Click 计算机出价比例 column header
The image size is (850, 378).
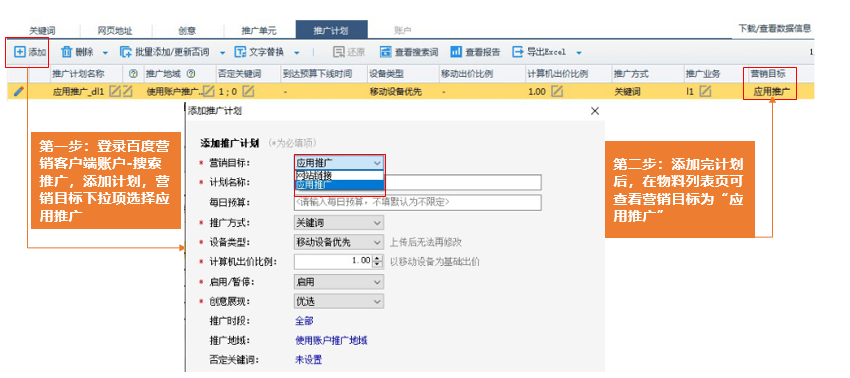[x=557, y=73]
